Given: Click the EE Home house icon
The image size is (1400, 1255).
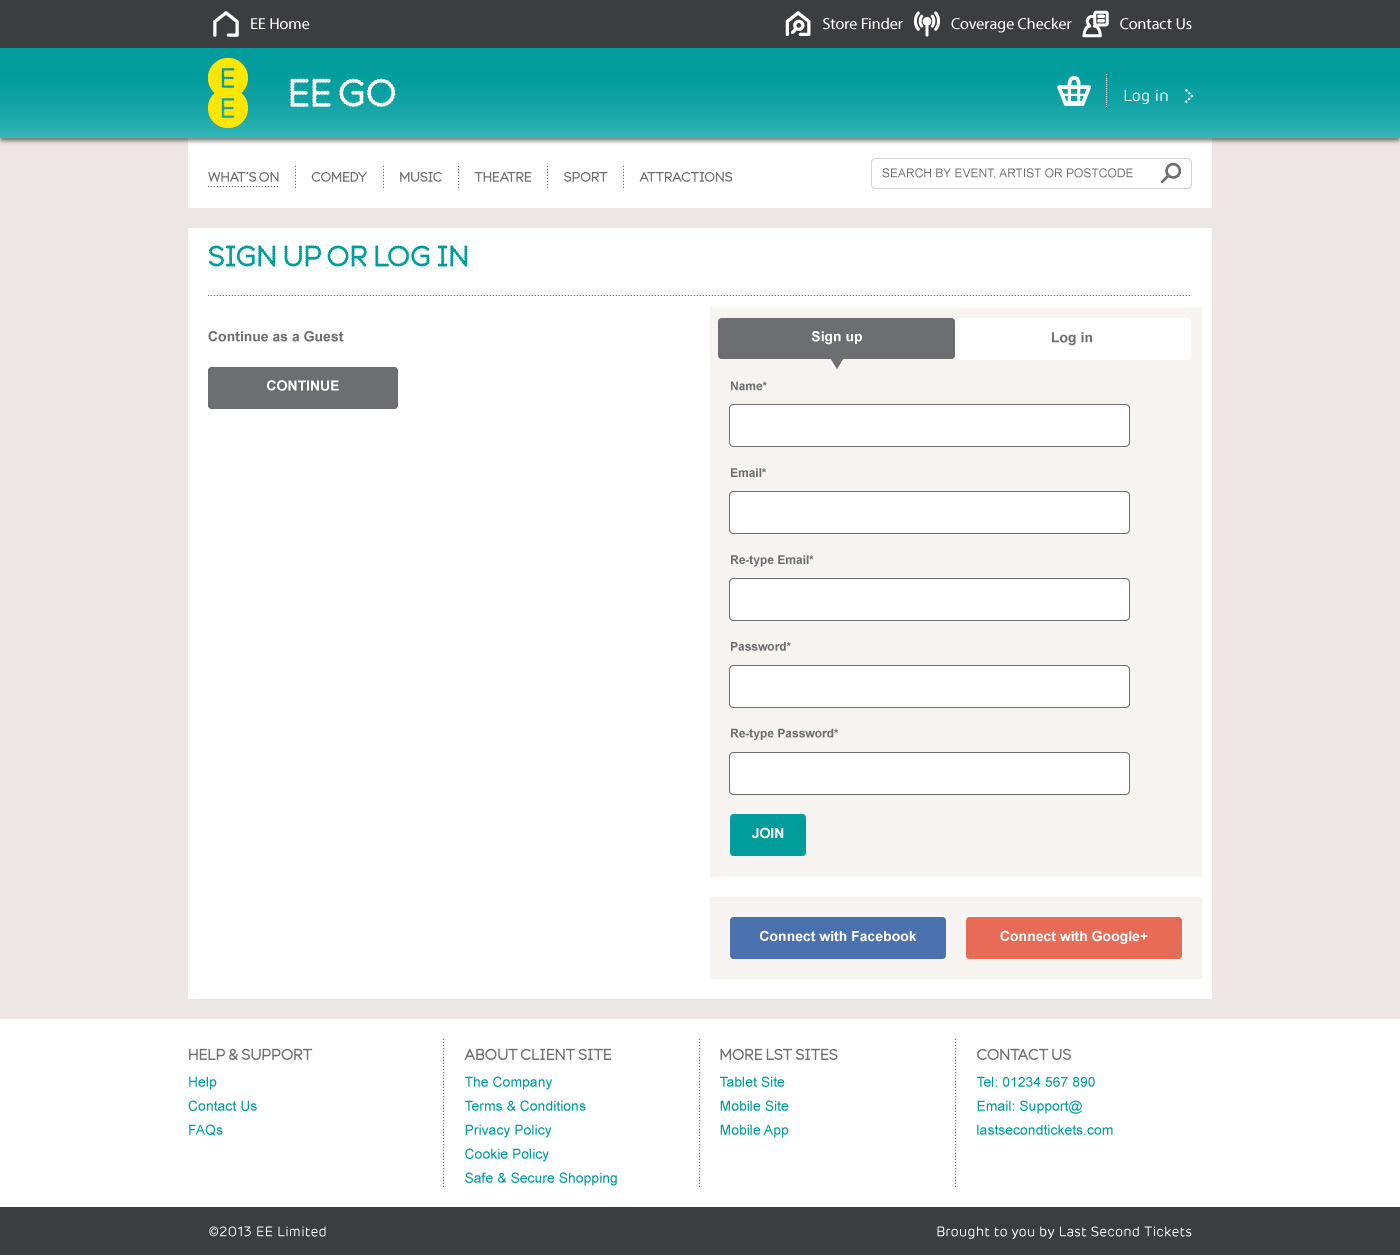Looking at the screenshot, I should coord(226,24).
